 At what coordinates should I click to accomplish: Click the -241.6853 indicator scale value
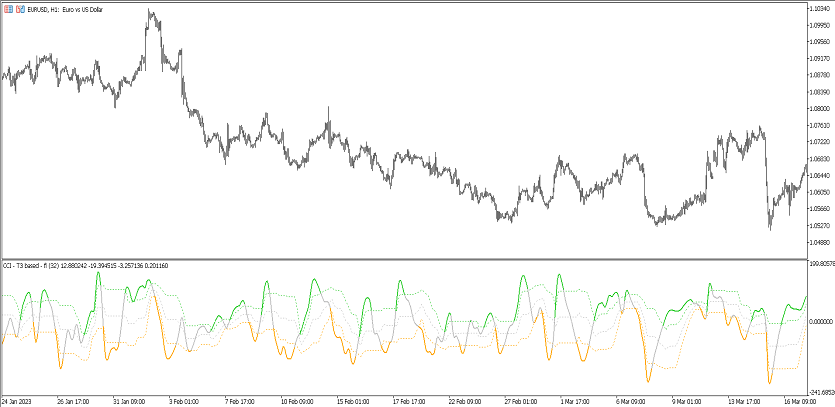819,392
